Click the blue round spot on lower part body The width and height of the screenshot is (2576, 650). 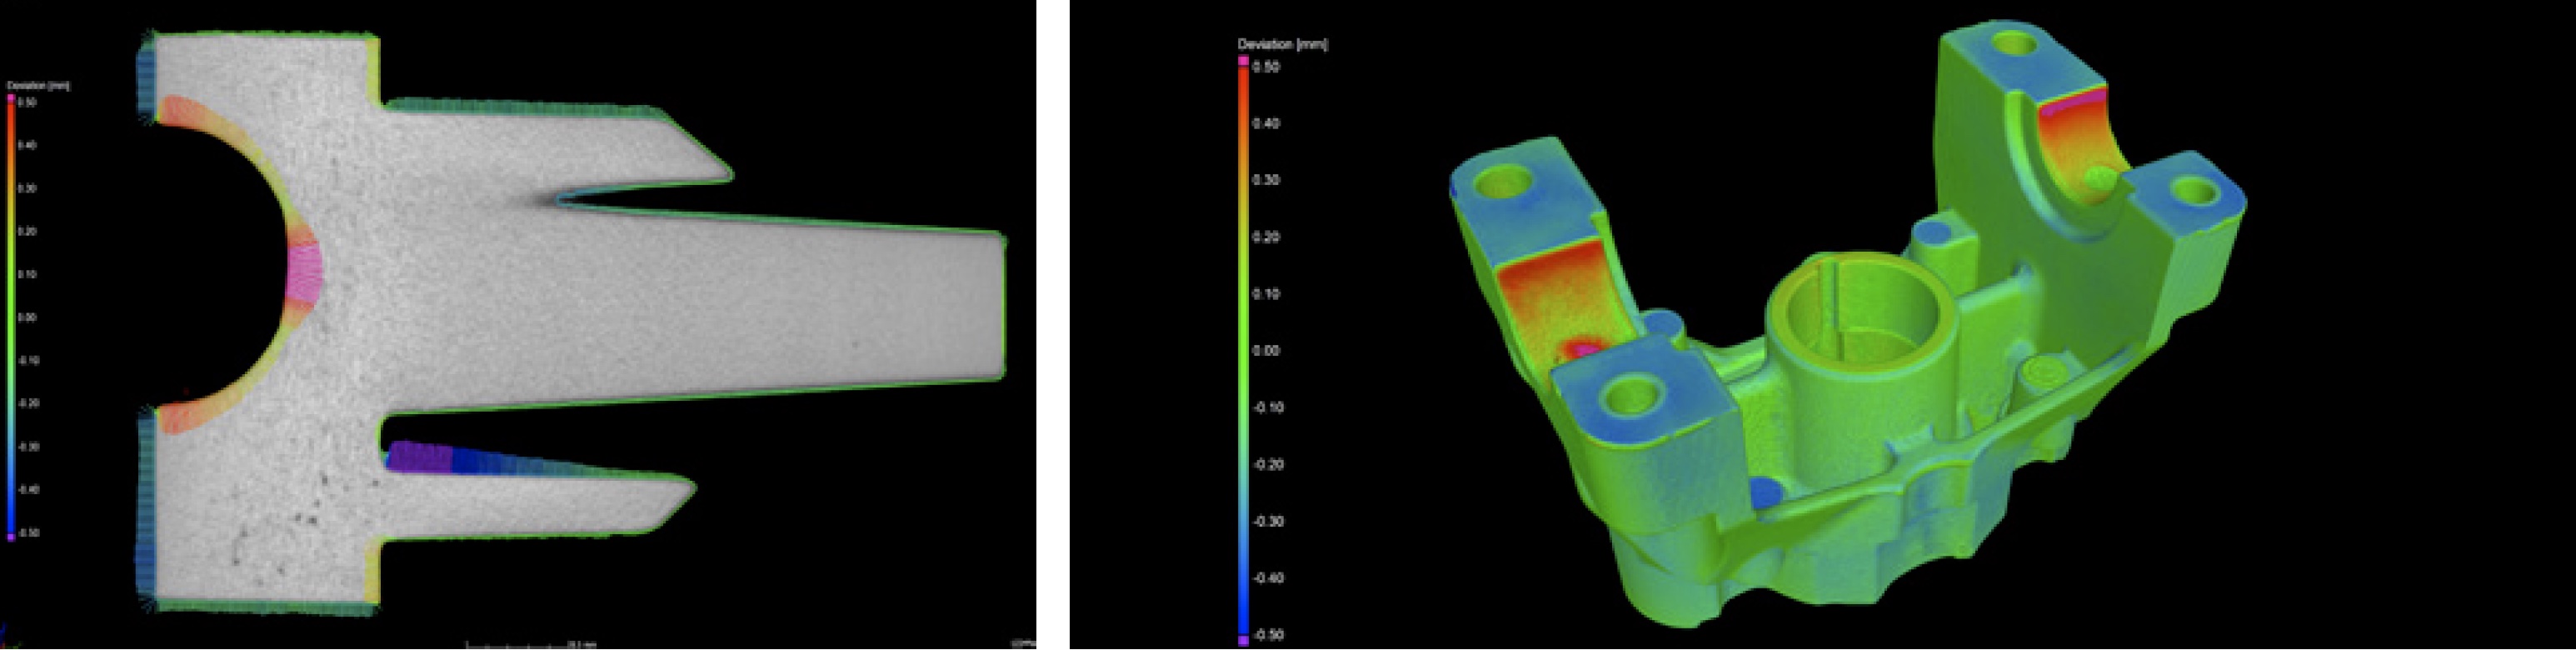tap(1766, 491)
